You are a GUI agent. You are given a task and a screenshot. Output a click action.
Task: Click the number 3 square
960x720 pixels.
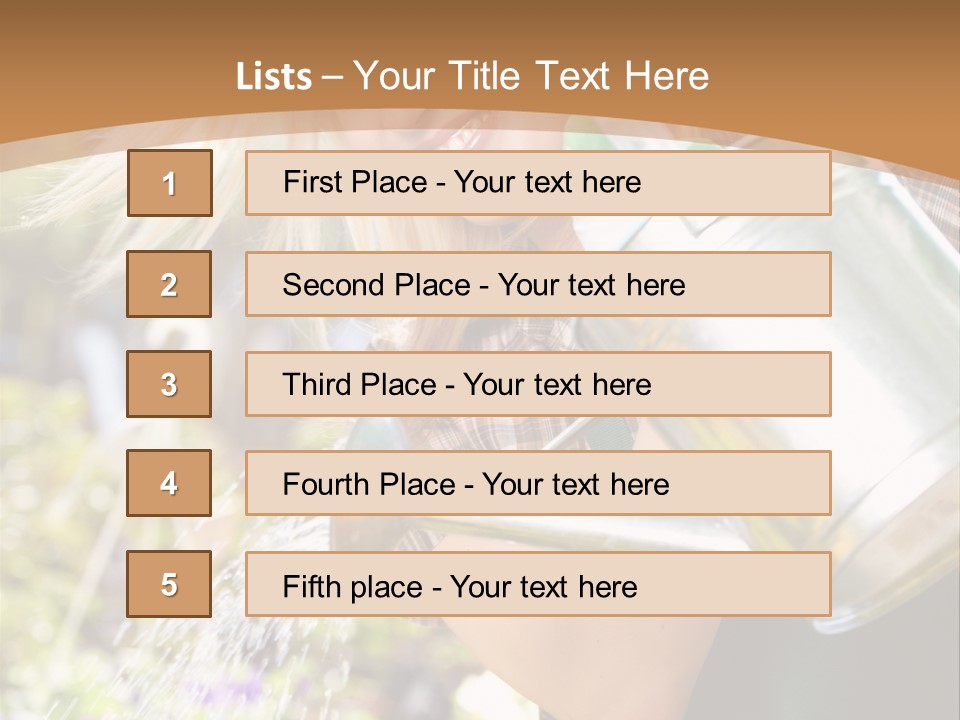[x=169, y=384]
